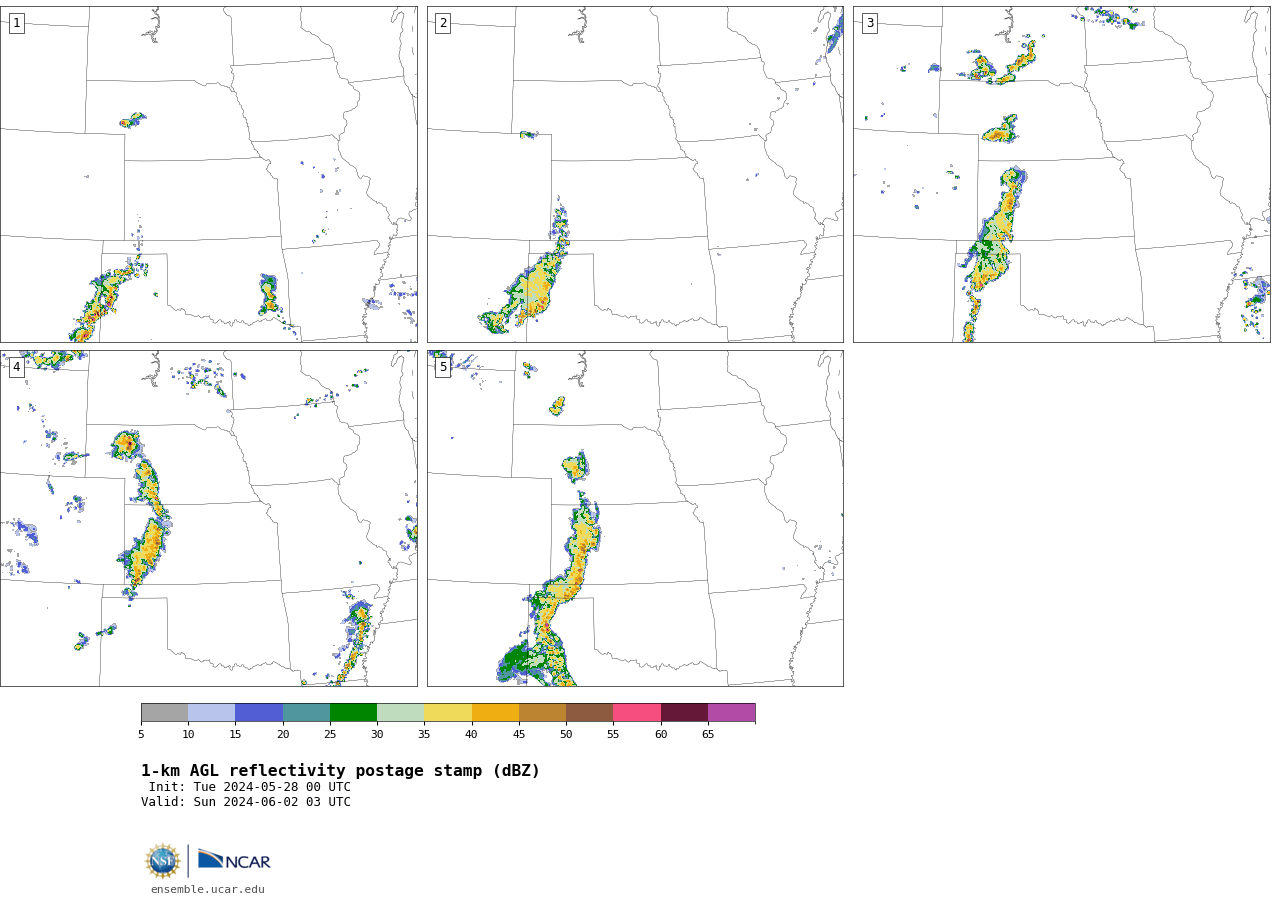Click the colorbar tick label '45'
1280x901 pixels.
point(519,735)
